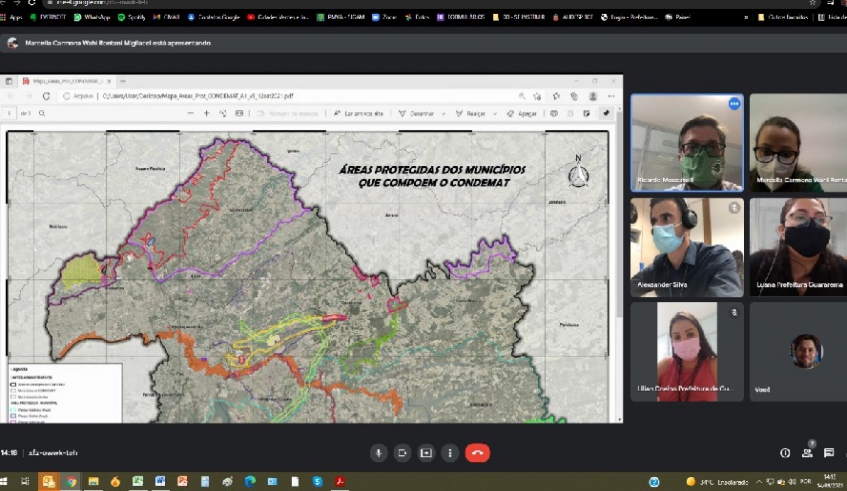Open Adobe Acrobat from the taskbar
This screenshot has height=491, width=847.
(x=340, y=481)
